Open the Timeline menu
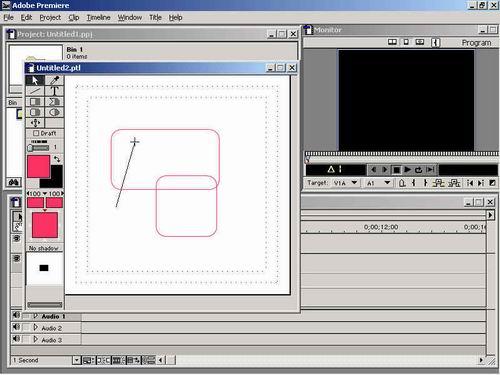The height and width of the screenshot is (375, 500). click(x=98, y=18)
